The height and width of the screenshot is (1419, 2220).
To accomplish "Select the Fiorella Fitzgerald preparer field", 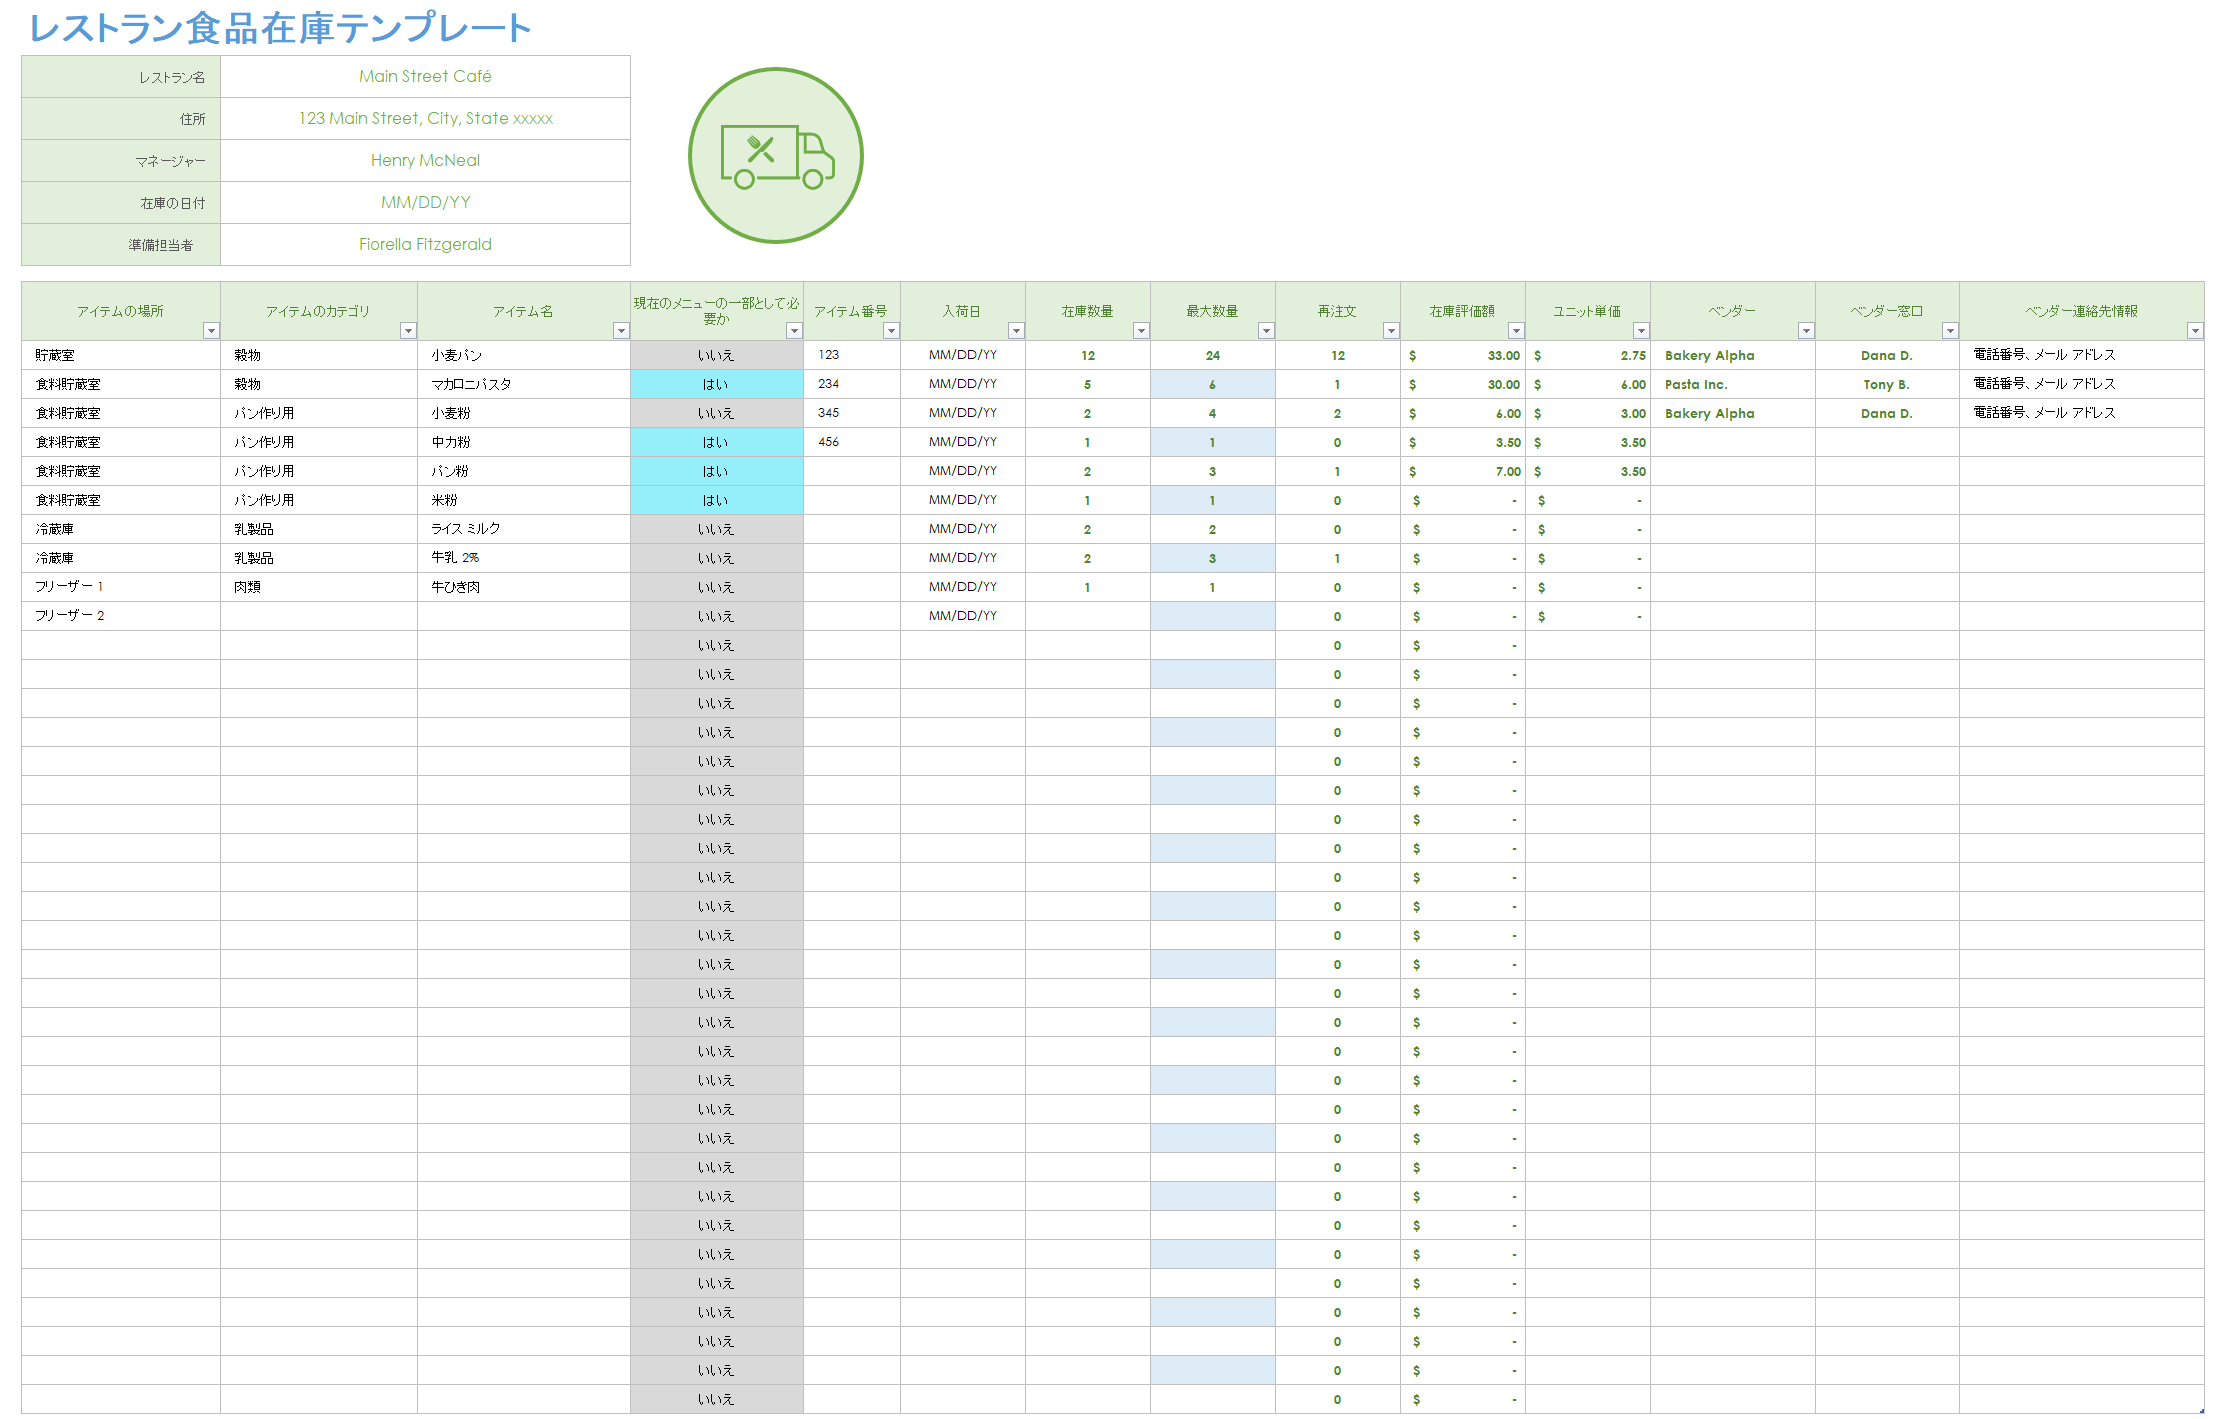I will coord(425,245).
